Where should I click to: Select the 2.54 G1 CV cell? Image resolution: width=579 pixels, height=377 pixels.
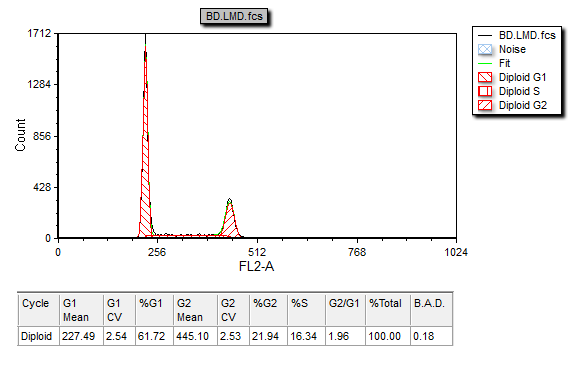[119, 336]
